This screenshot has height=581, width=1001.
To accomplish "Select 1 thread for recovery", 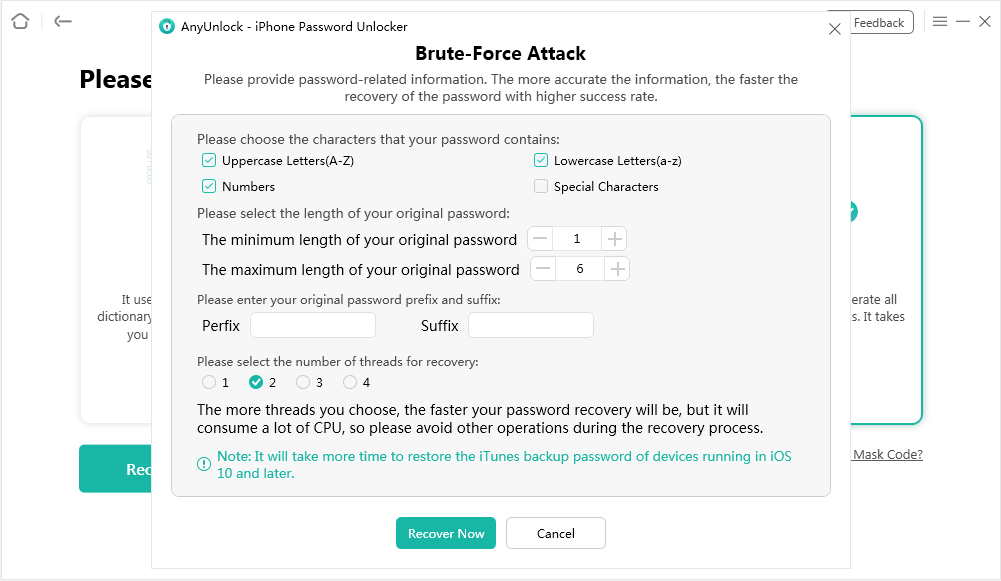I will point(209,382).
